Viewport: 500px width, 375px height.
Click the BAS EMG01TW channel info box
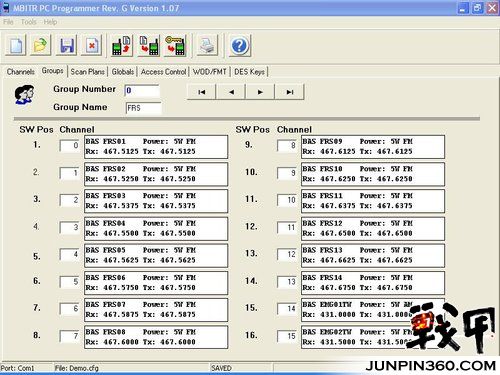[x=373, y=310]
